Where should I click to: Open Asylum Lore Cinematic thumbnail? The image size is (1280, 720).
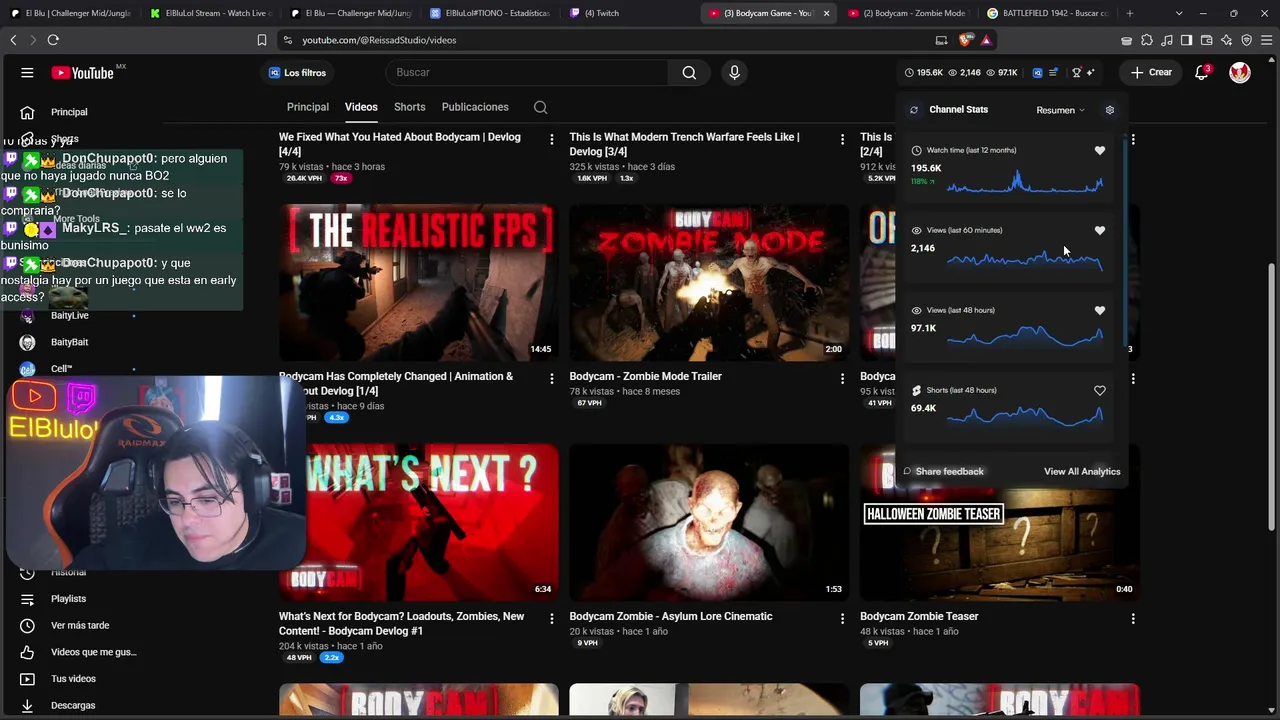709,523
